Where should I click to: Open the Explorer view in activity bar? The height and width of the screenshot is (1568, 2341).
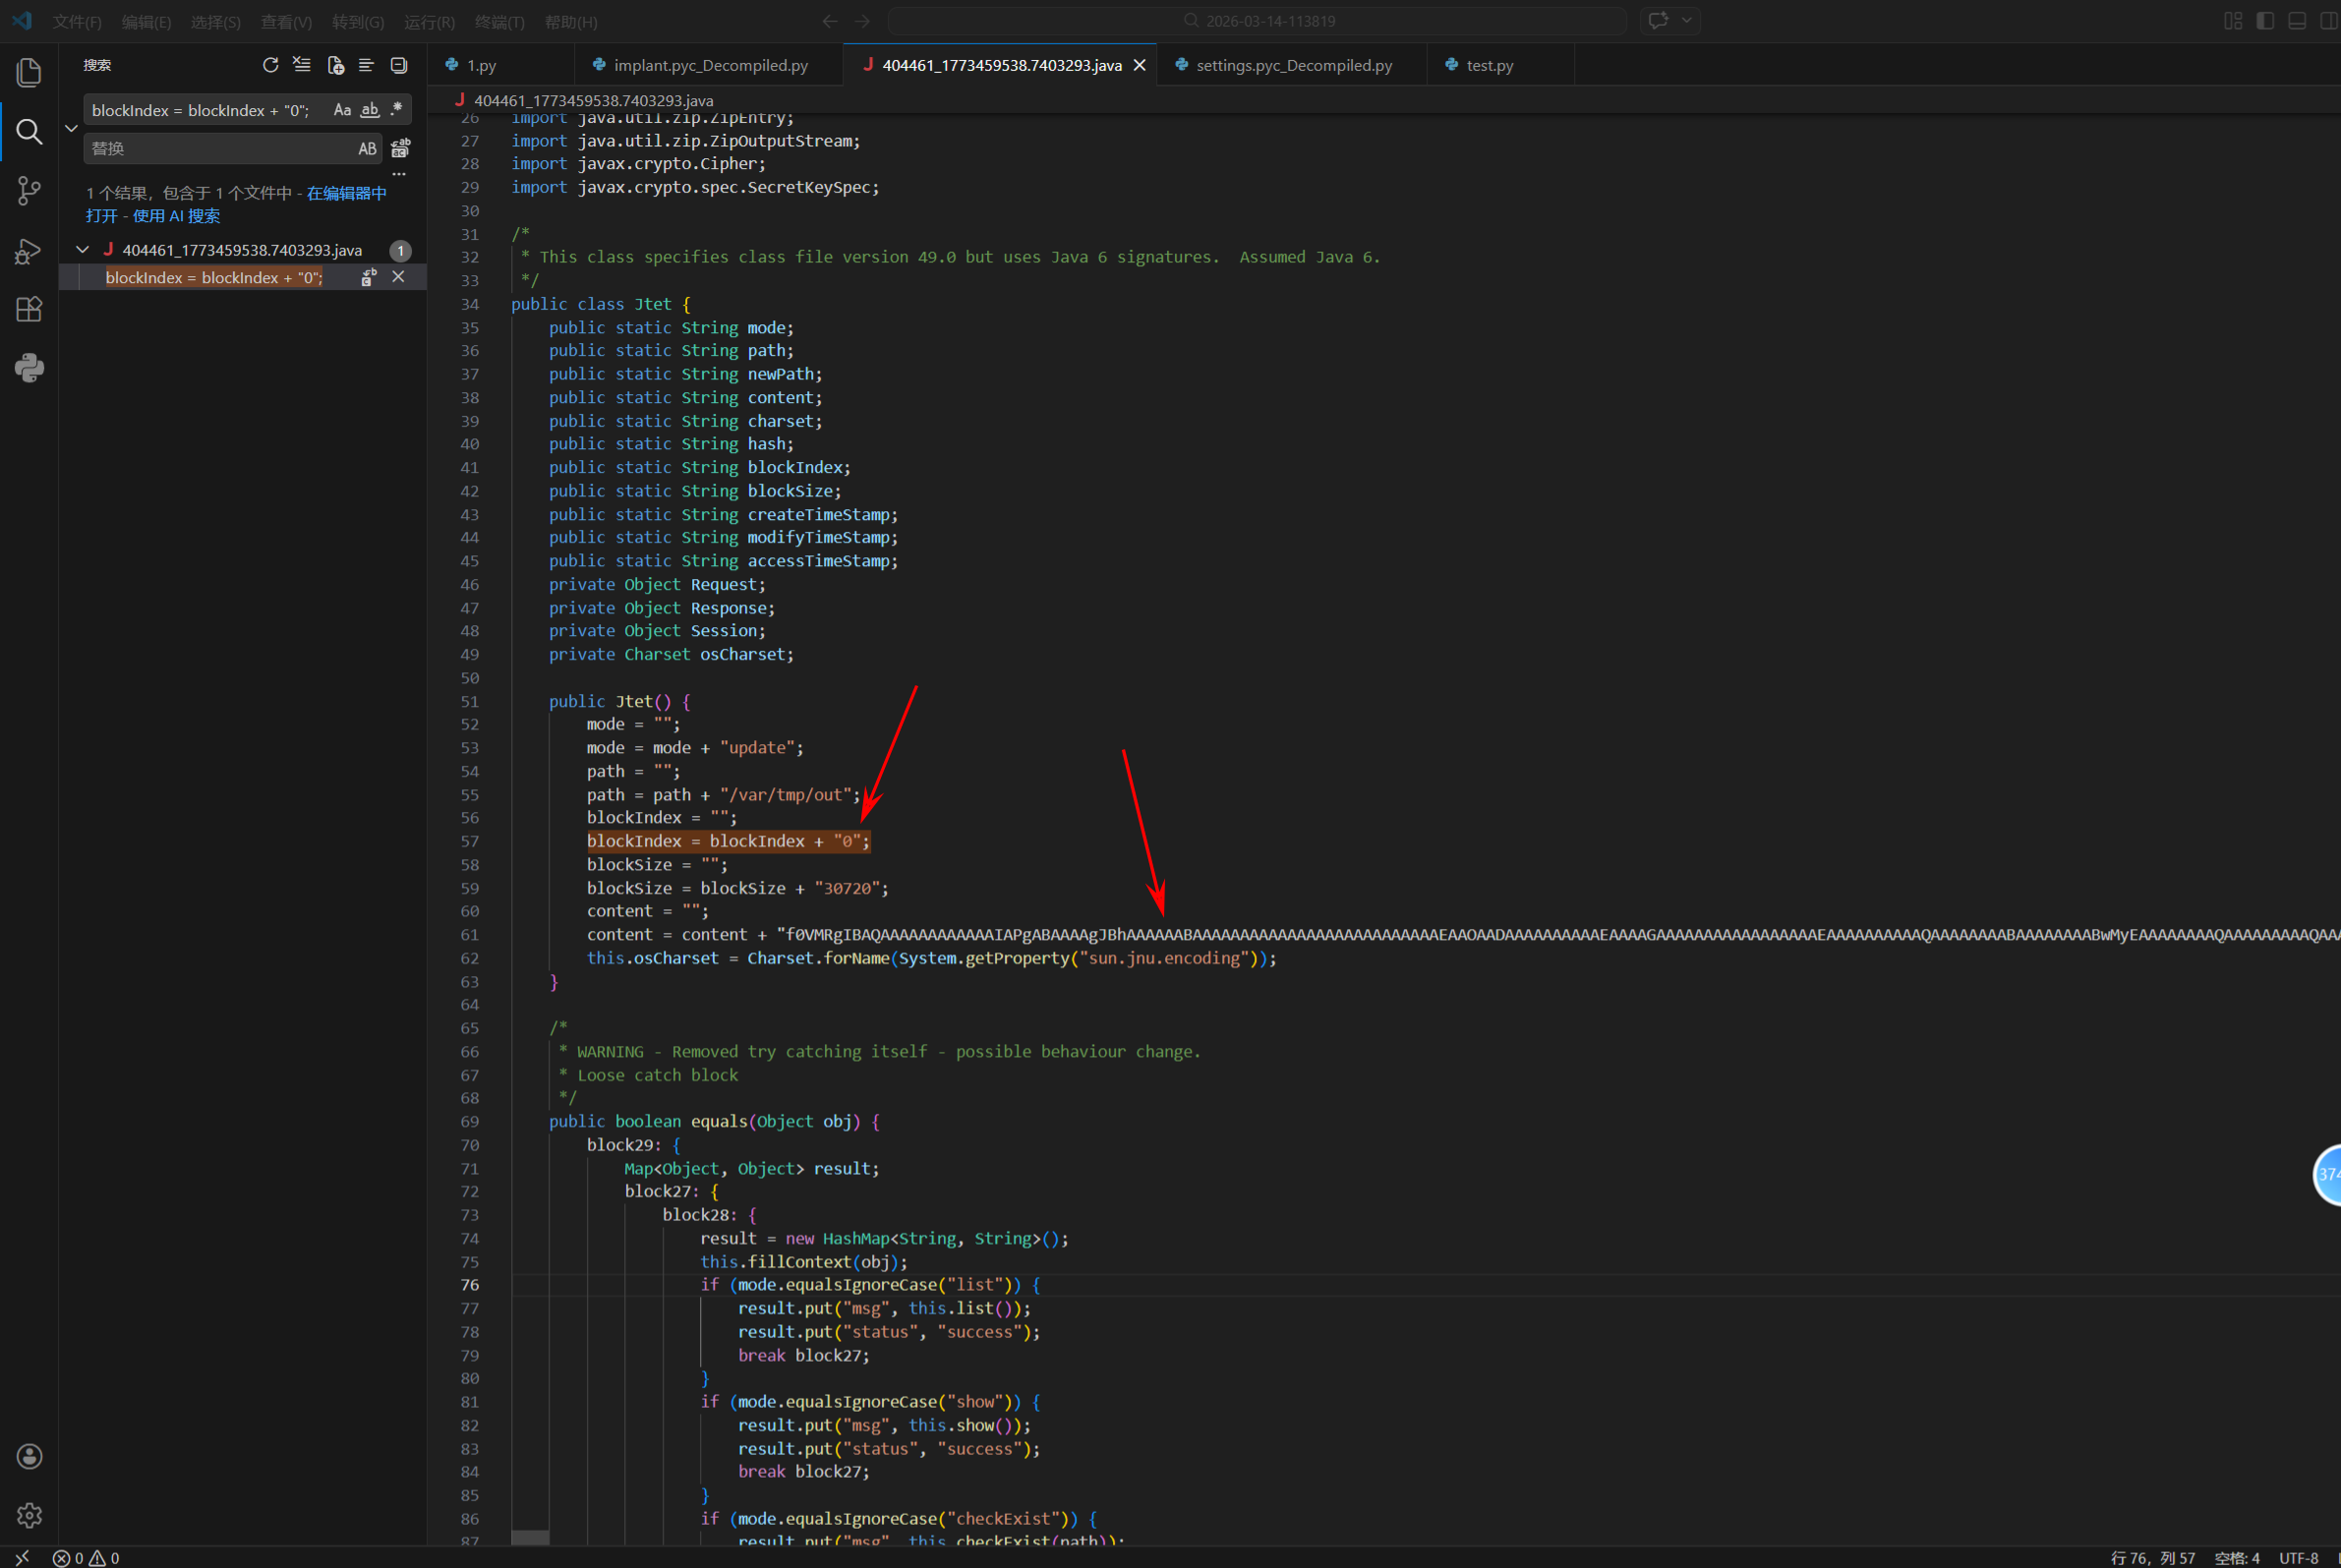tap(29, 72)
